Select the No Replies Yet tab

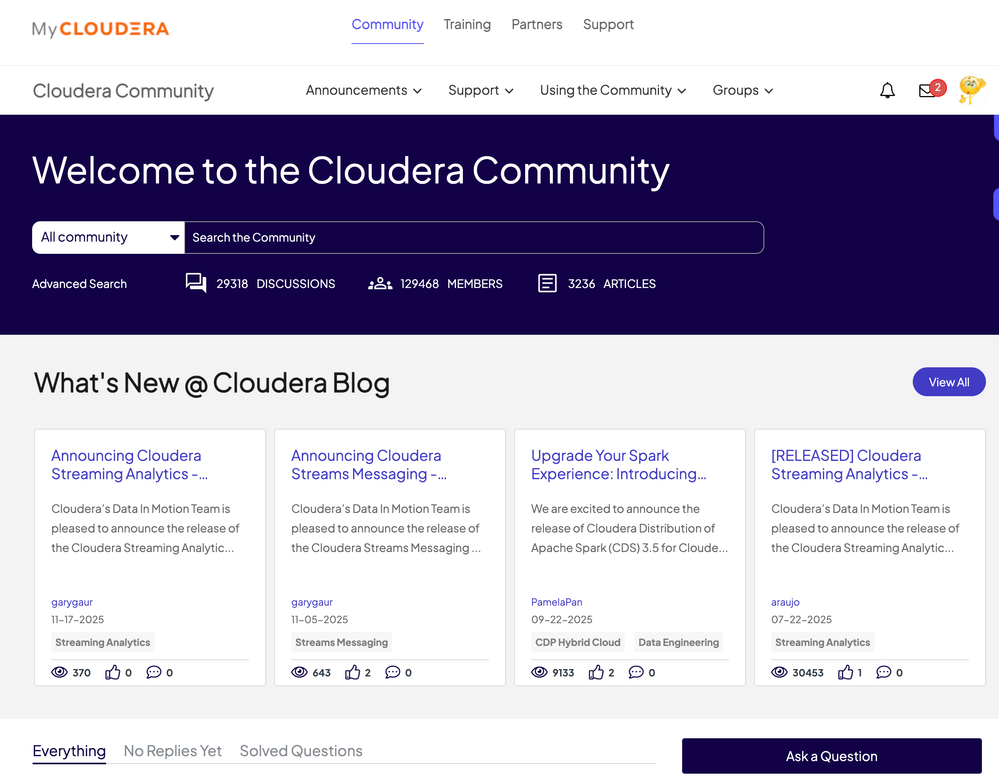click(x=173, y=751)
